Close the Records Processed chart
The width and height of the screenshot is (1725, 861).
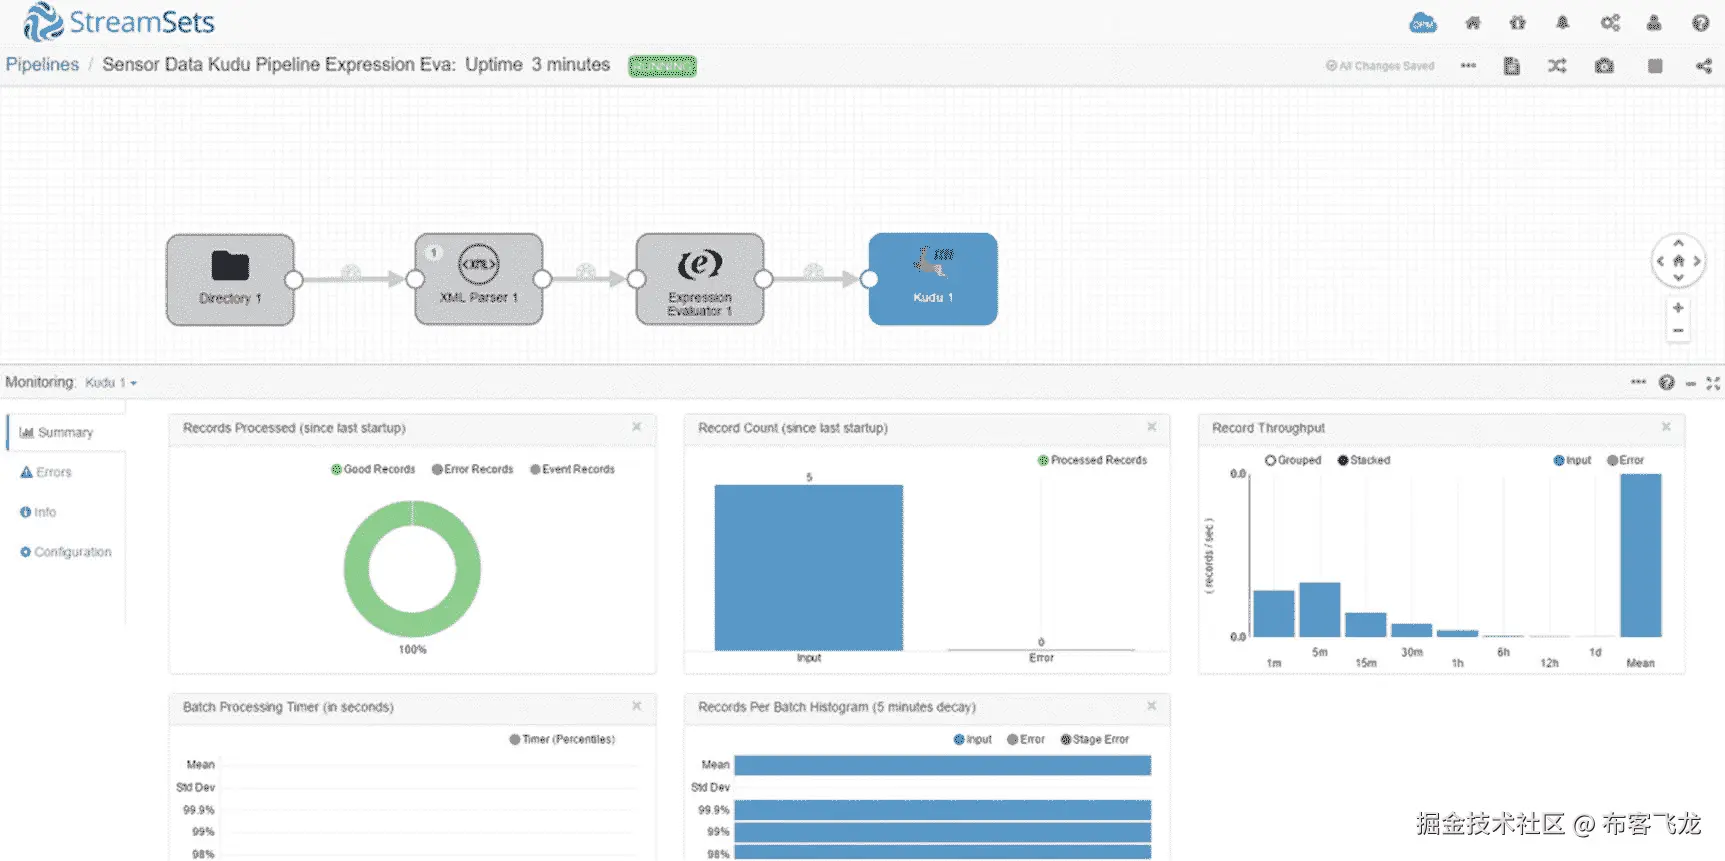click(636, 427)
